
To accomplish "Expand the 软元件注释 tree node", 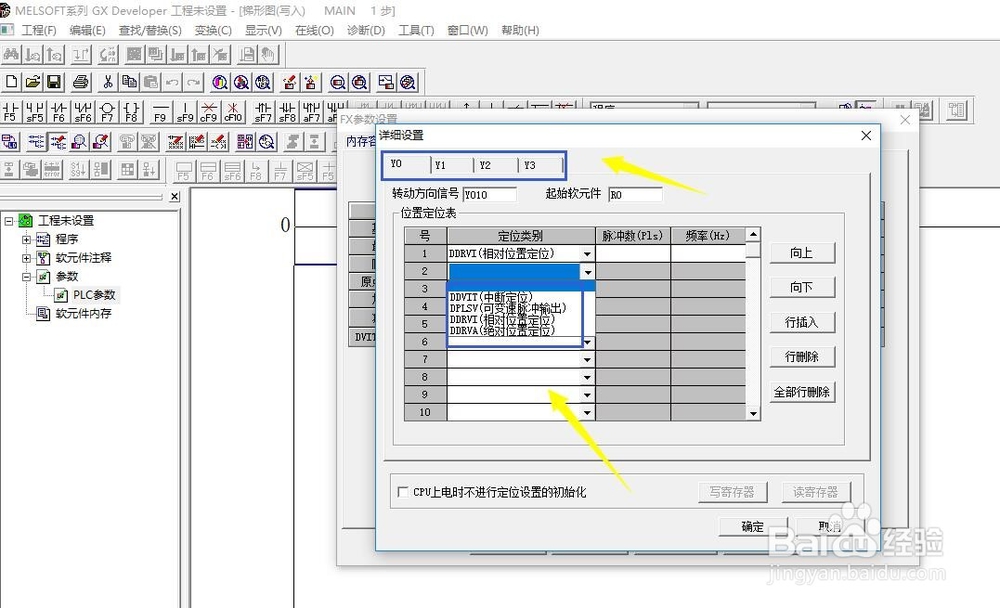I will 26,258.
